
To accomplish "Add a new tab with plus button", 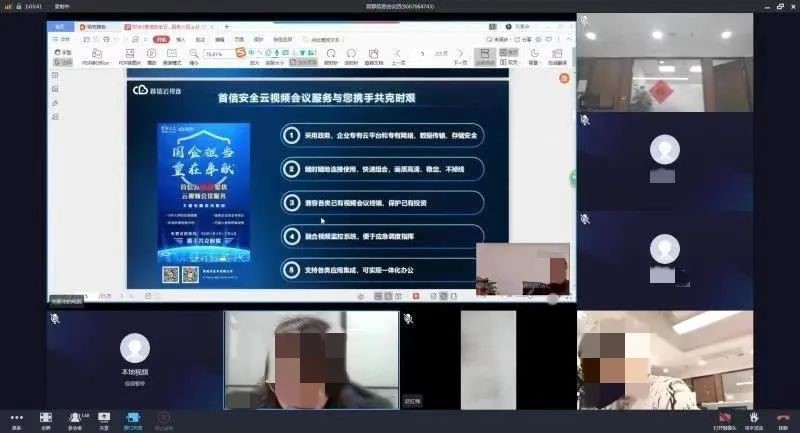I will click(227, 27).
